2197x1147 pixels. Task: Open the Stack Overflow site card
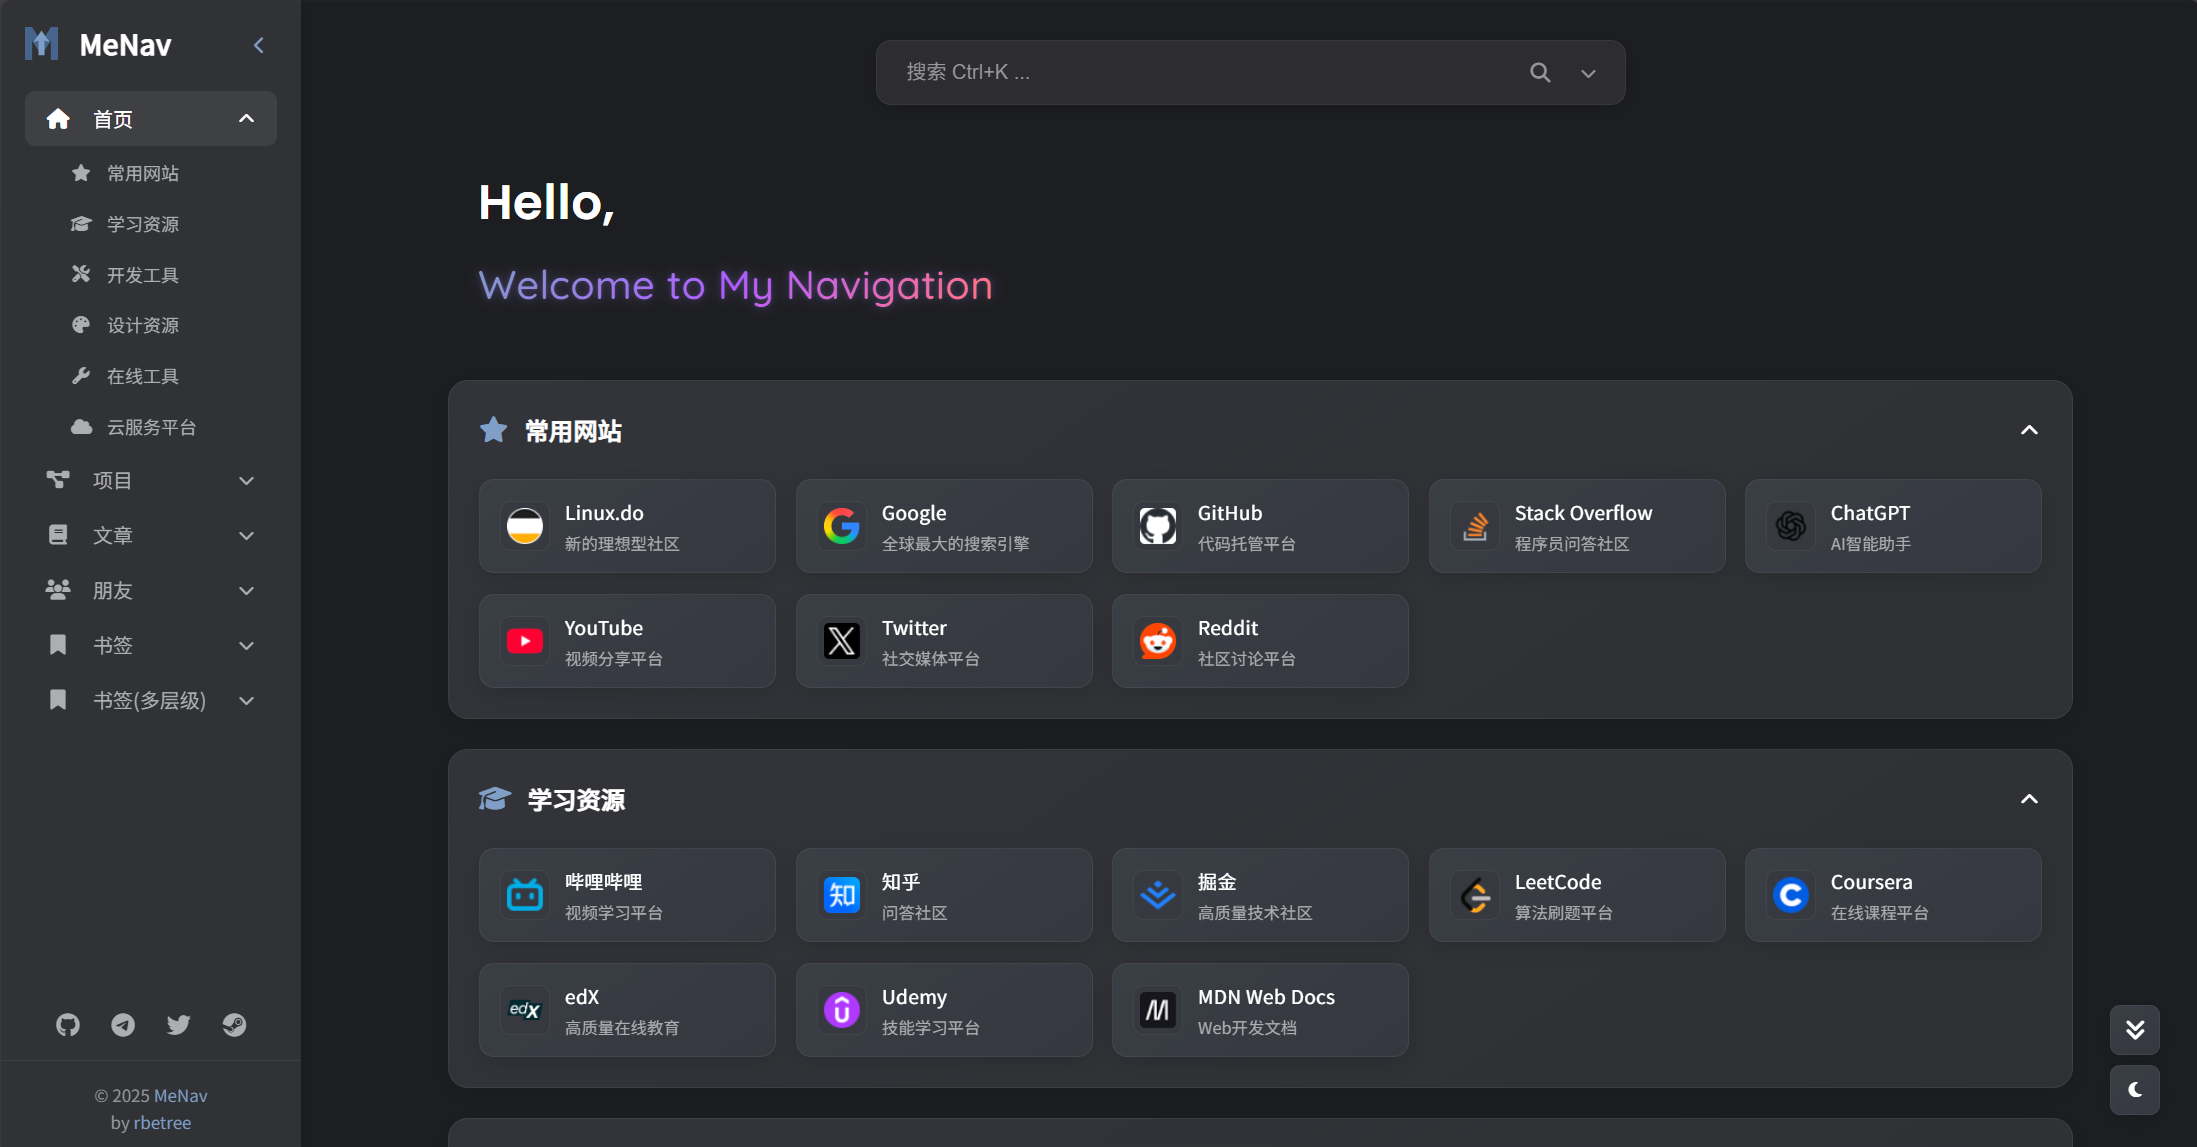(x=1576, y=526)
